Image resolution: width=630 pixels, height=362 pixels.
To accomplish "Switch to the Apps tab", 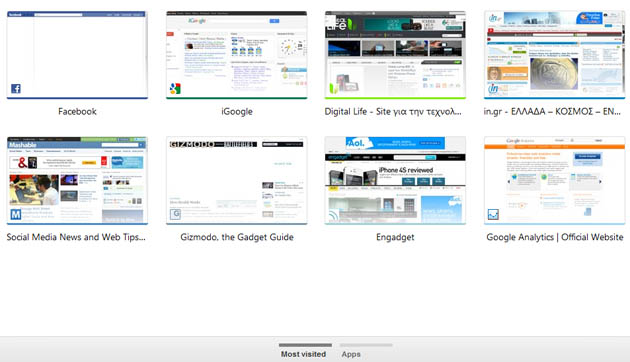I will (x=351, y=354).
